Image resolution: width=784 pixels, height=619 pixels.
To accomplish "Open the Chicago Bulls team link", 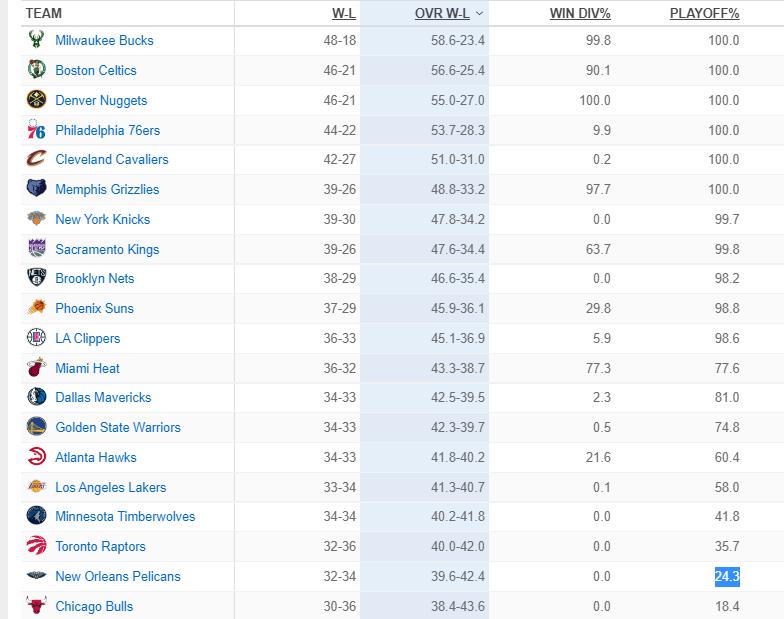I will tap(94, 606).
